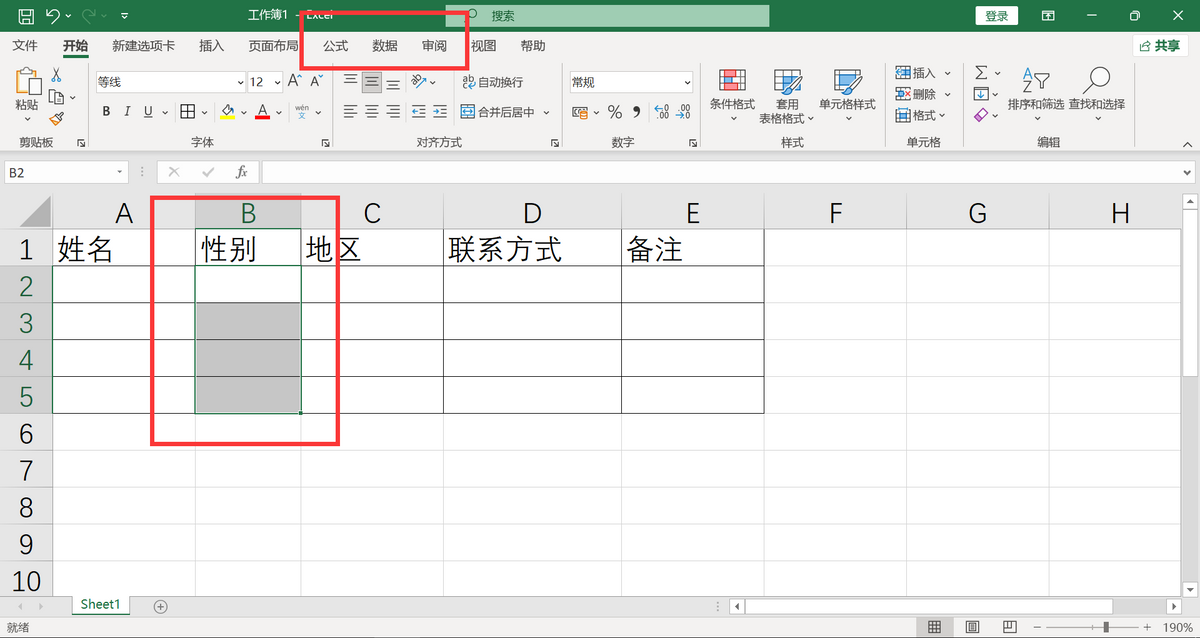Click the Fill down icon
Viewport: 1200px width, 638px height.
(x=981, y=94)
